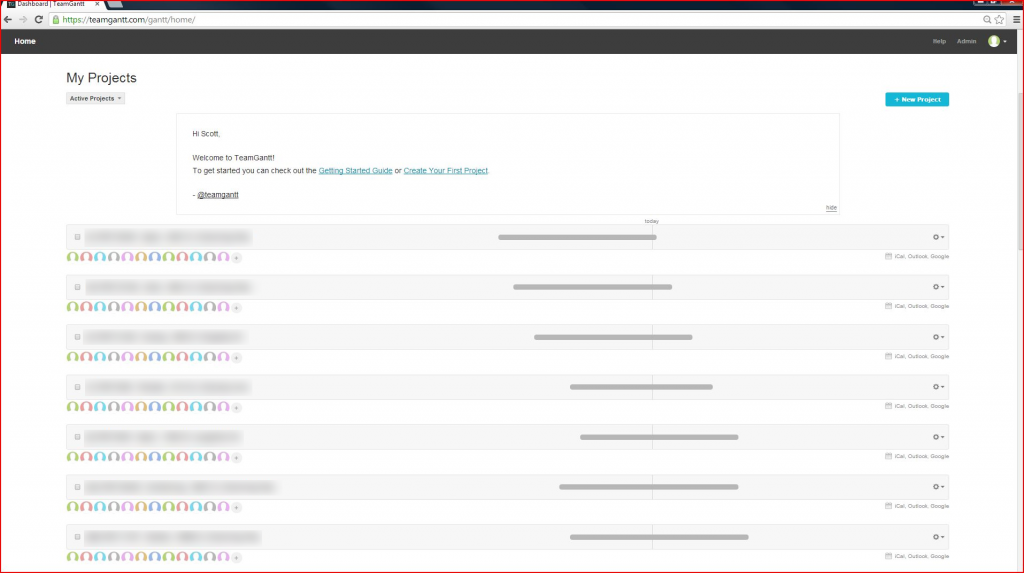
Task: Open the gear settings dropdown for the sixth project
Action: click(x=938, y=487)
